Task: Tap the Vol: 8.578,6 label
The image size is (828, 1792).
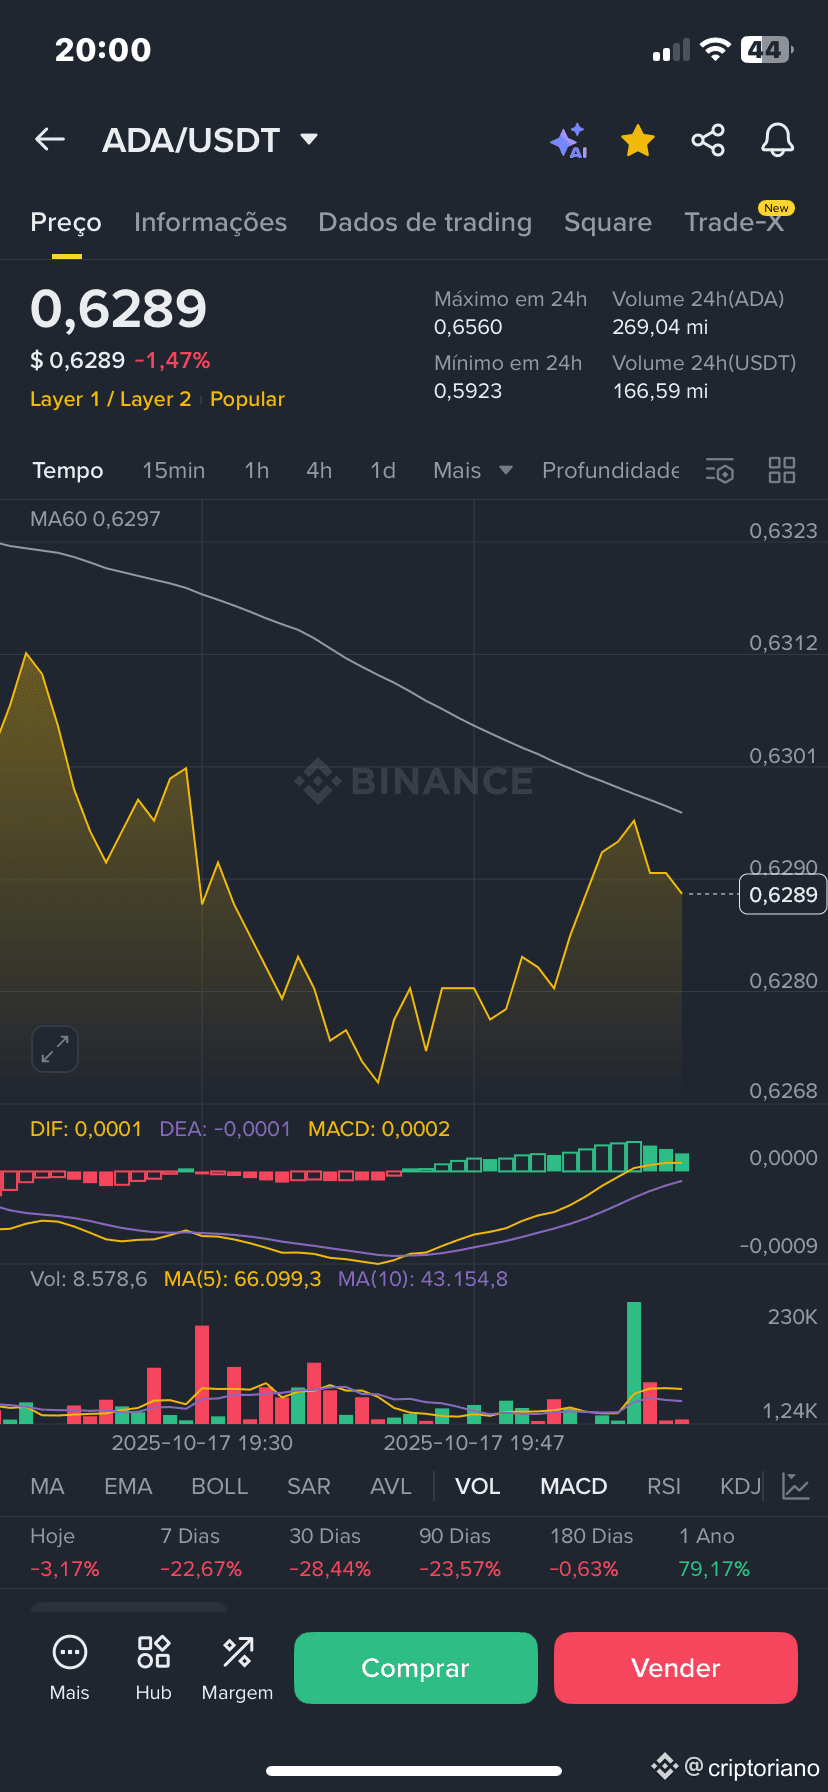Action: 88,1279
